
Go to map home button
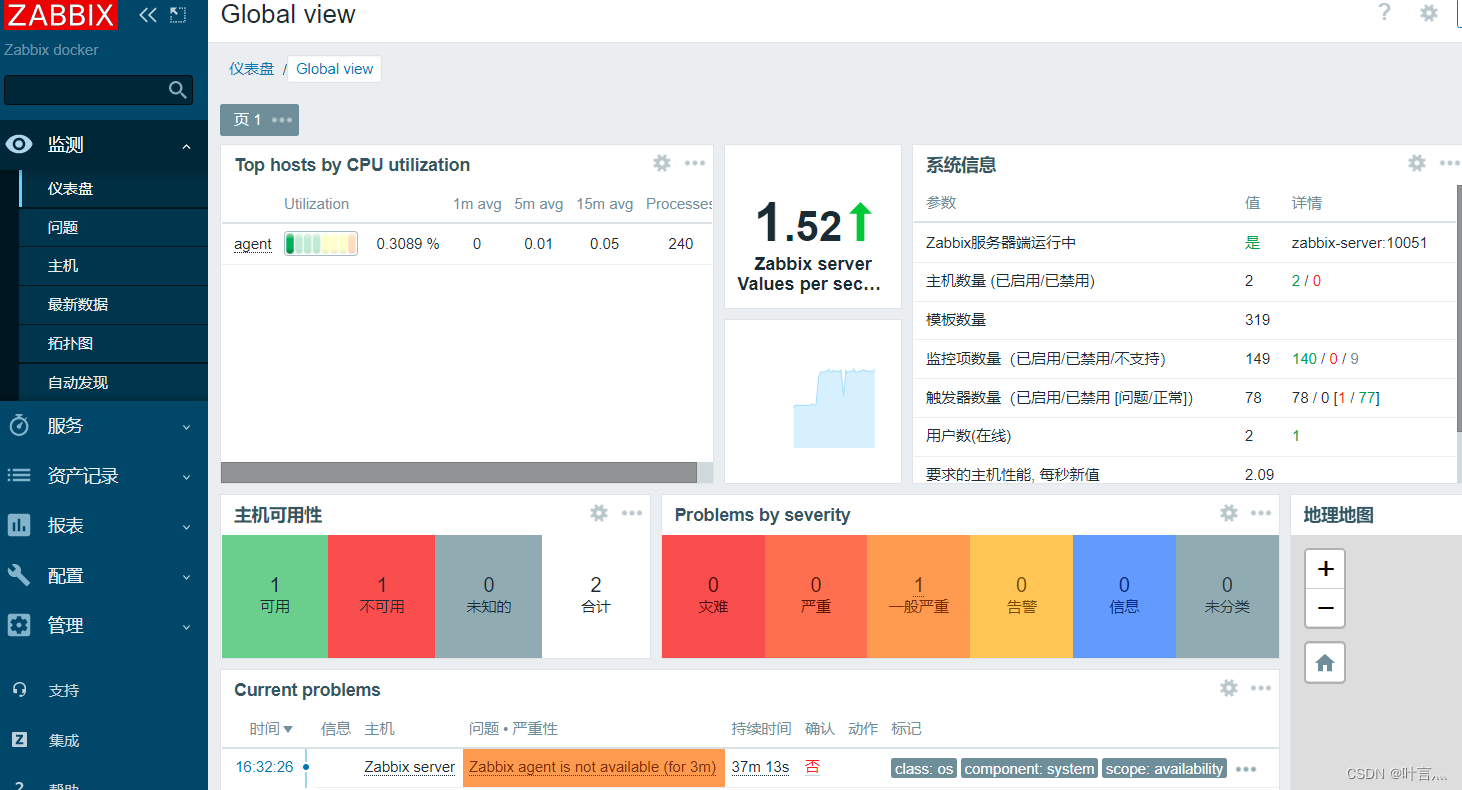pos(1325,663)
